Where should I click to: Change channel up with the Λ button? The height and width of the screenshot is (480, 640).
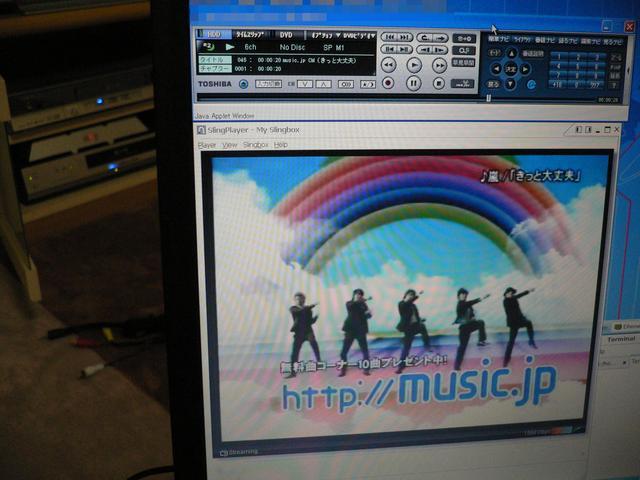(323, 84)
